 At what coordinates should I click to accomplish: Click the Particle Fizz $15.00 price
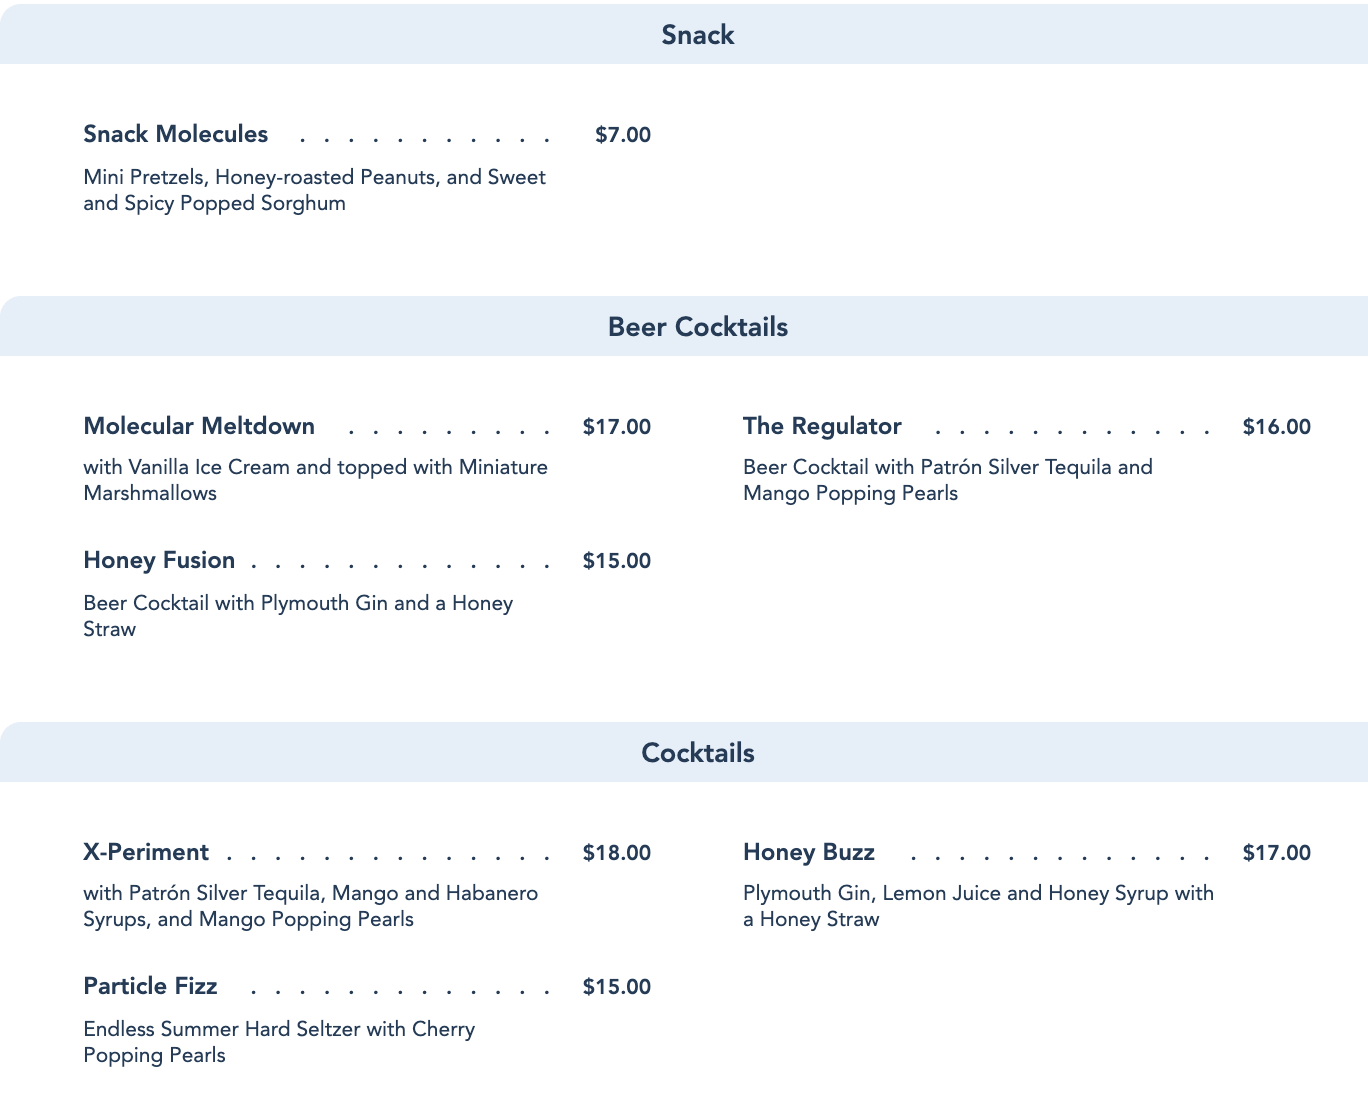[616, 987]
